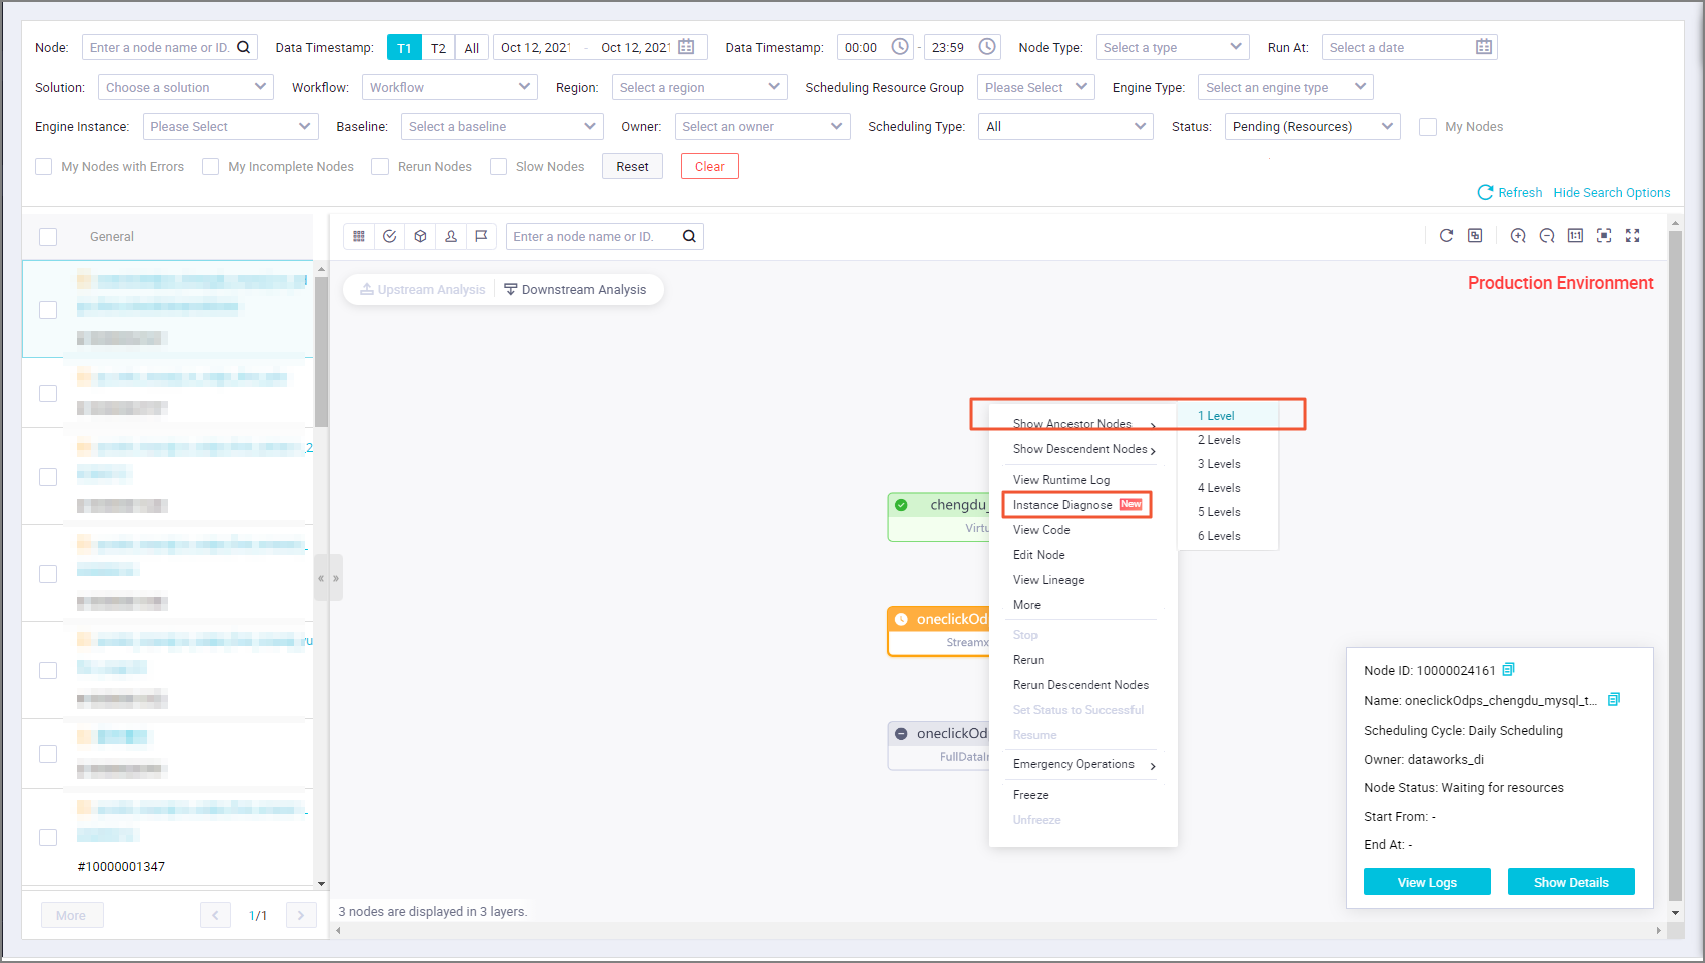Click the DAG refresh circular arrow icon
This screenshot has width=1705, height=963.
tap(1446, 235)
